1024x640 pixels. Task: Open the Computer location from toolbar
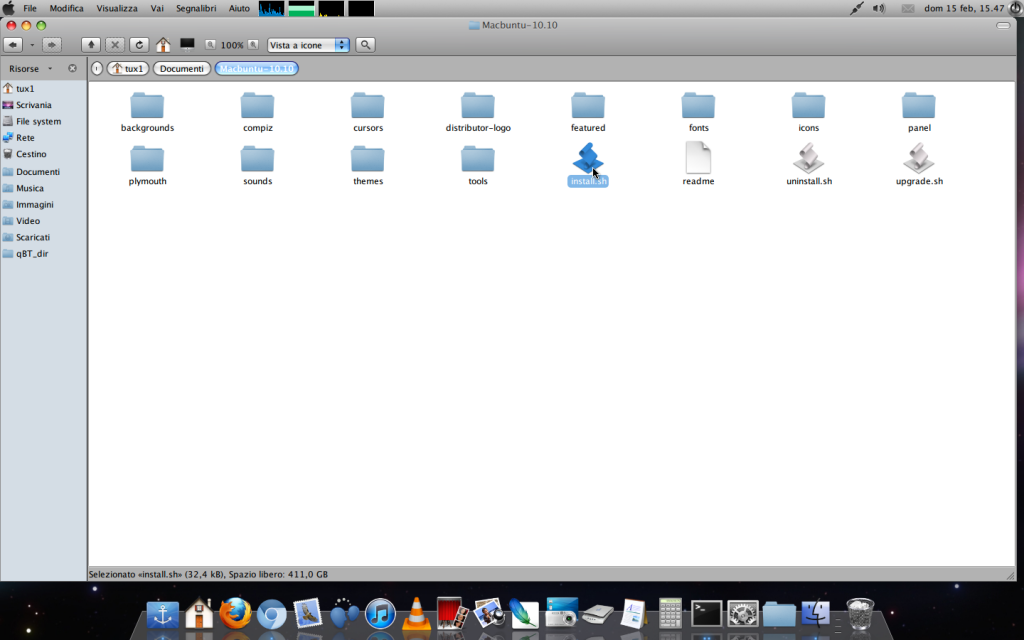[x=187, y=45]
